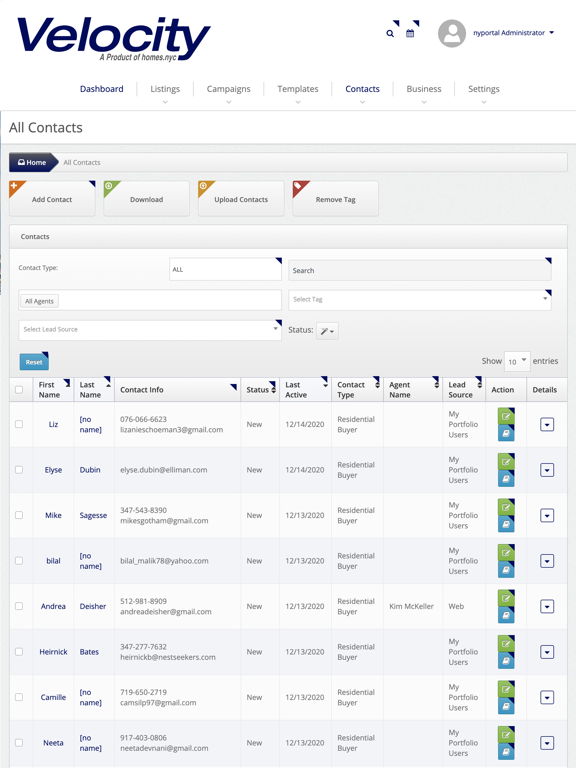The image size is (576, 768).
Task: Click green edit icon for Liz row
Action: click(506, 416)
